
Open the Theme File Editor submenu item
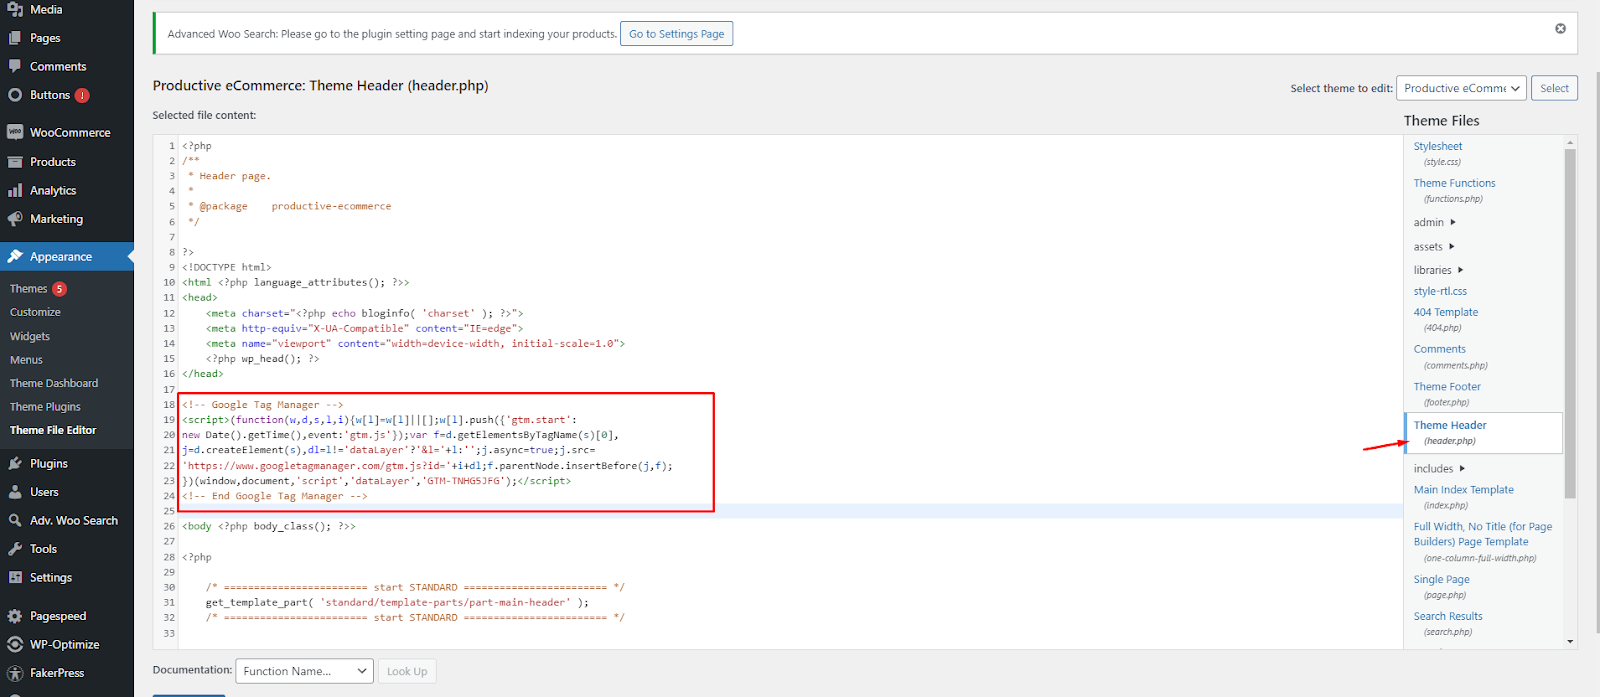53,430
